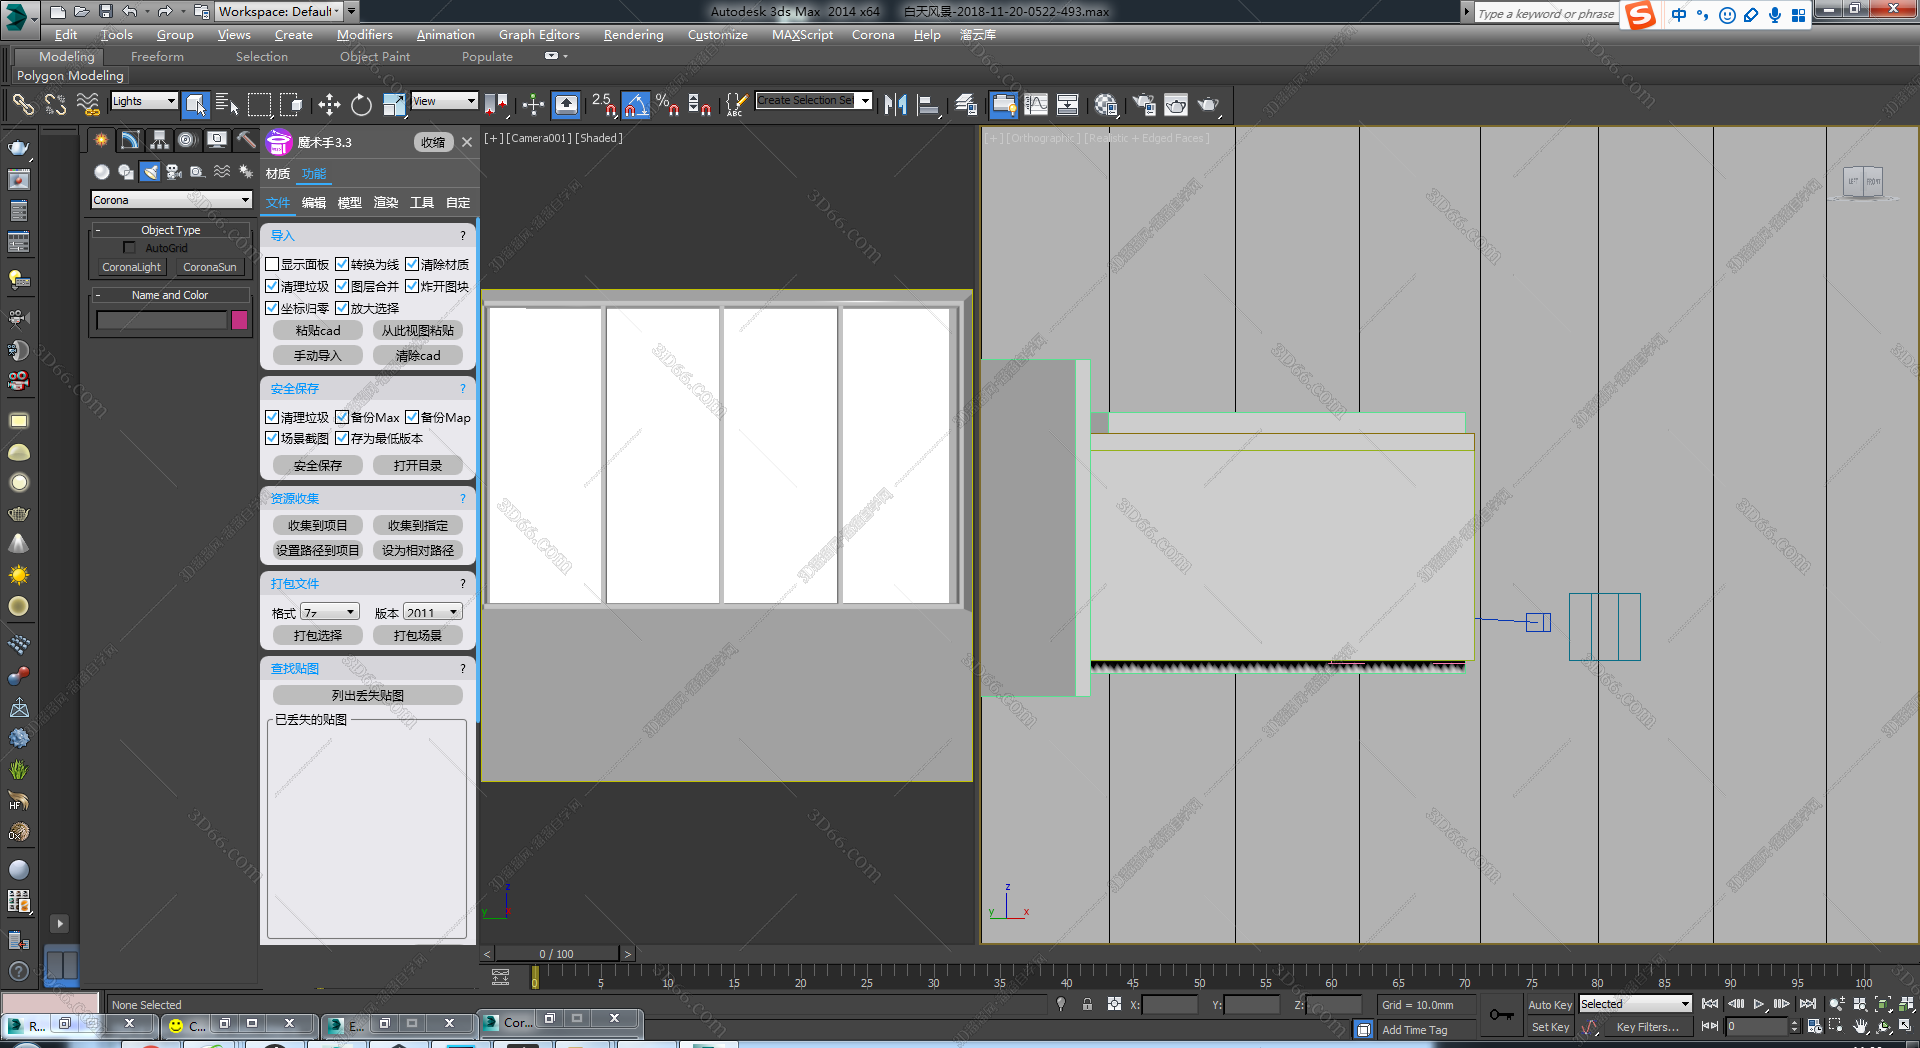The image size is (1920, 1048).
Task: Open the Curve Editor
Action: (1036, 104)
